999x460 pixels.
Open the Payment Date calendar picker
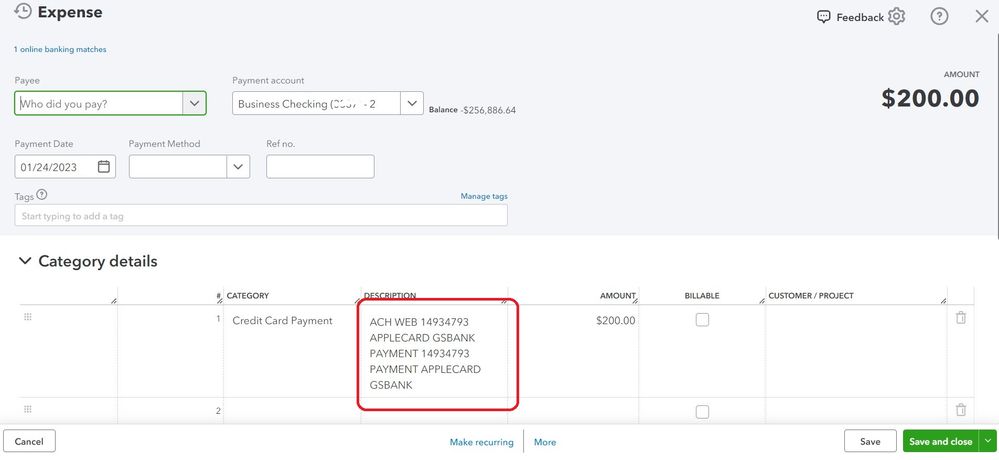click(x=104, y=167)
